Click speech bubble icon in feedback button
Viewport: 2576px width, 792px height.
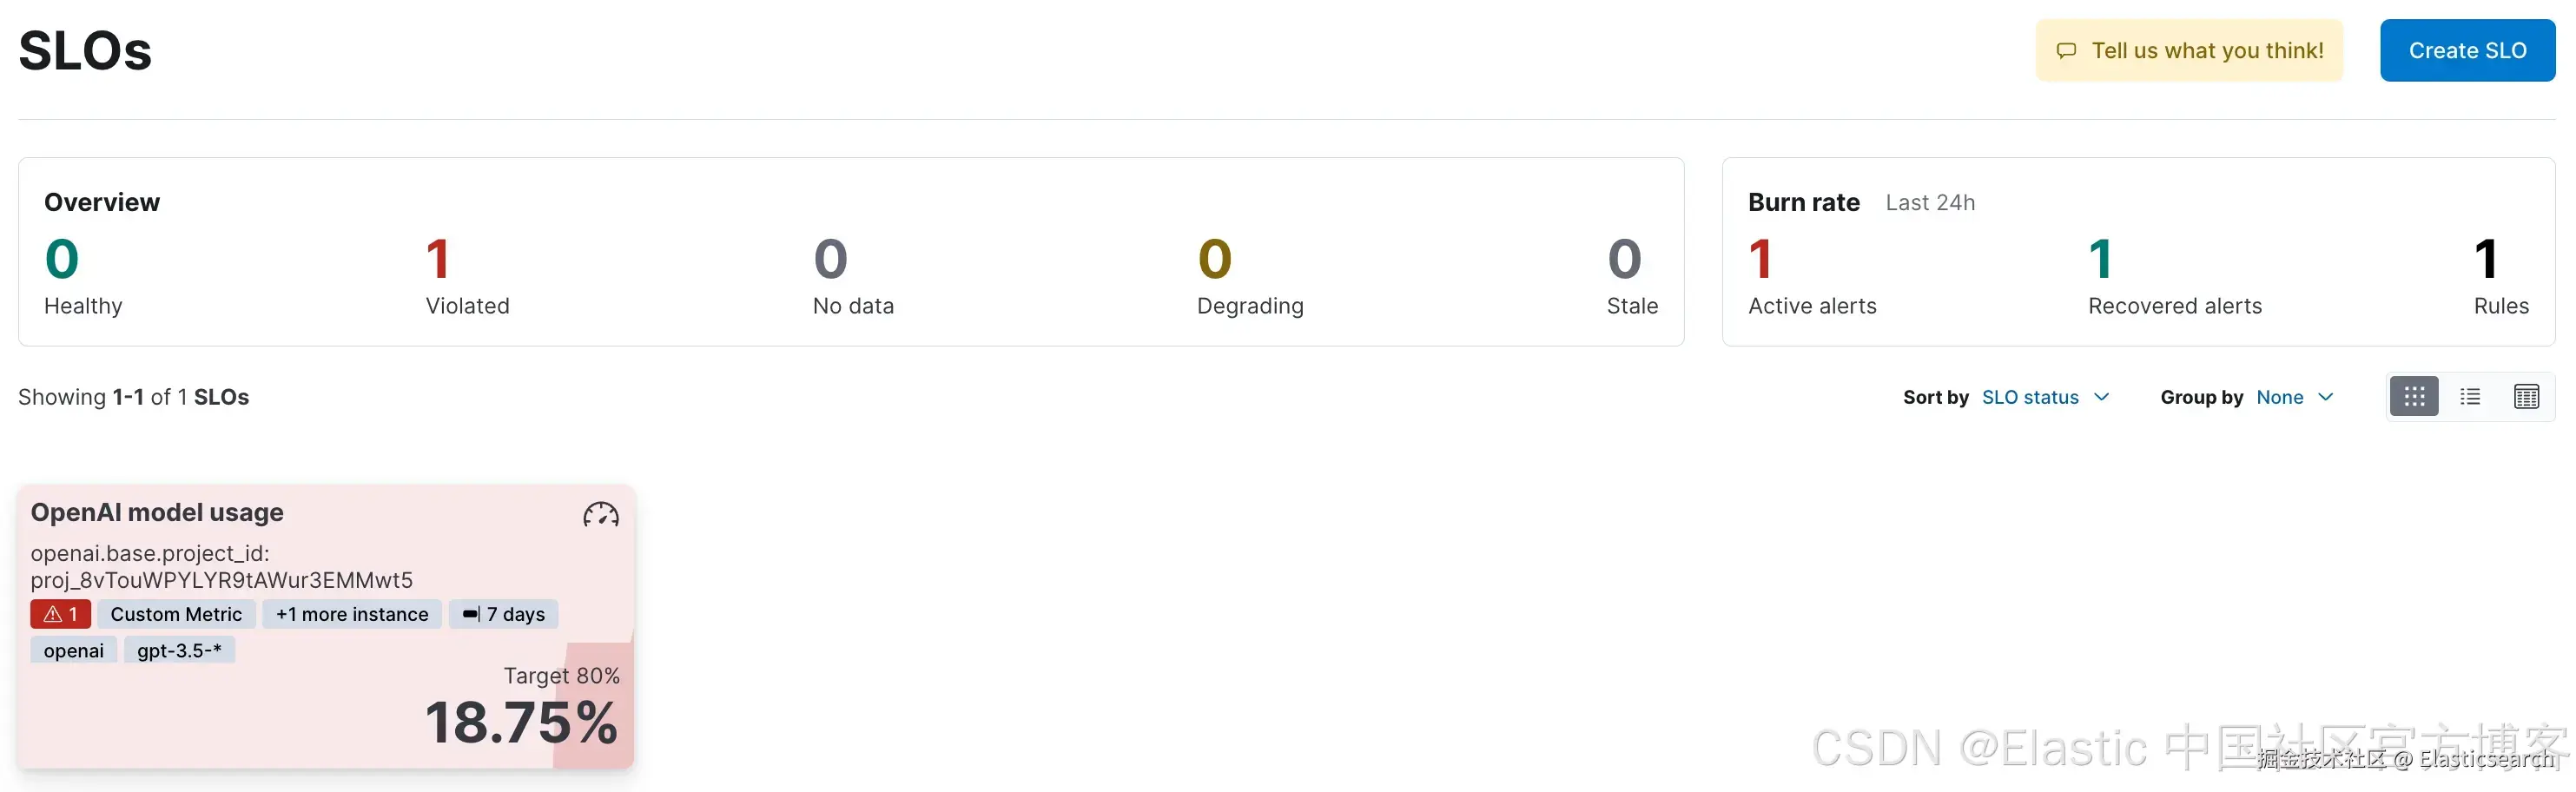[x=2065, y=51]
